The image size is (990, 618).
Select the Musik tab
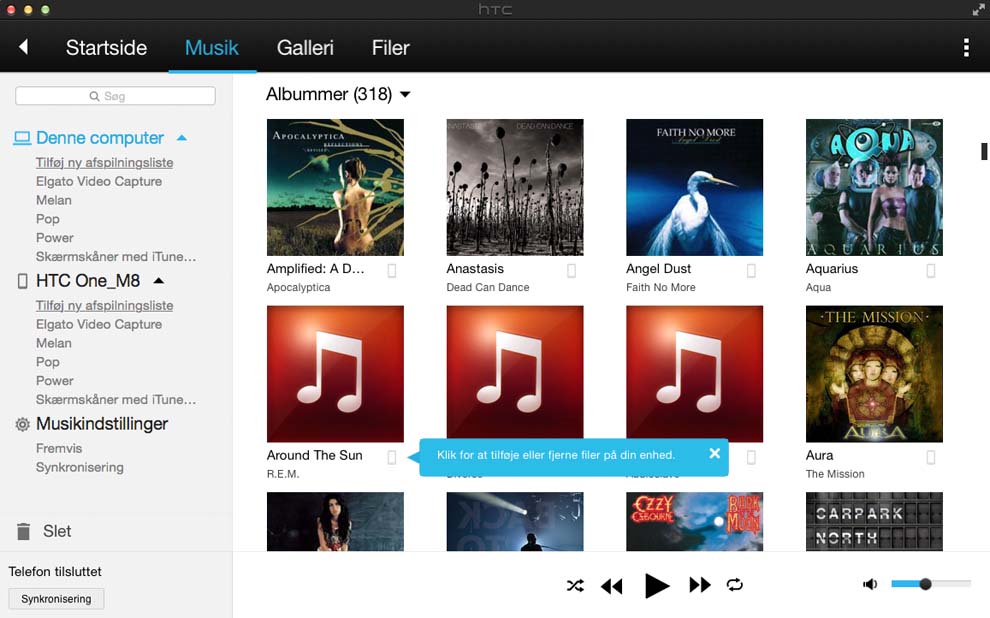coord(212,47)
